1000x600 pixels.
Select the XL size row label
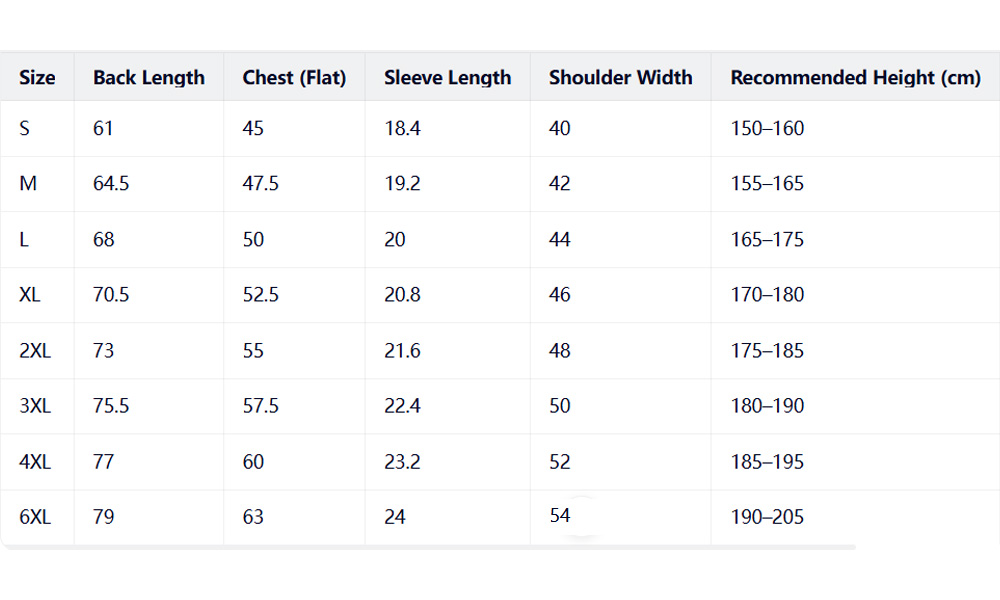(30, 295)
